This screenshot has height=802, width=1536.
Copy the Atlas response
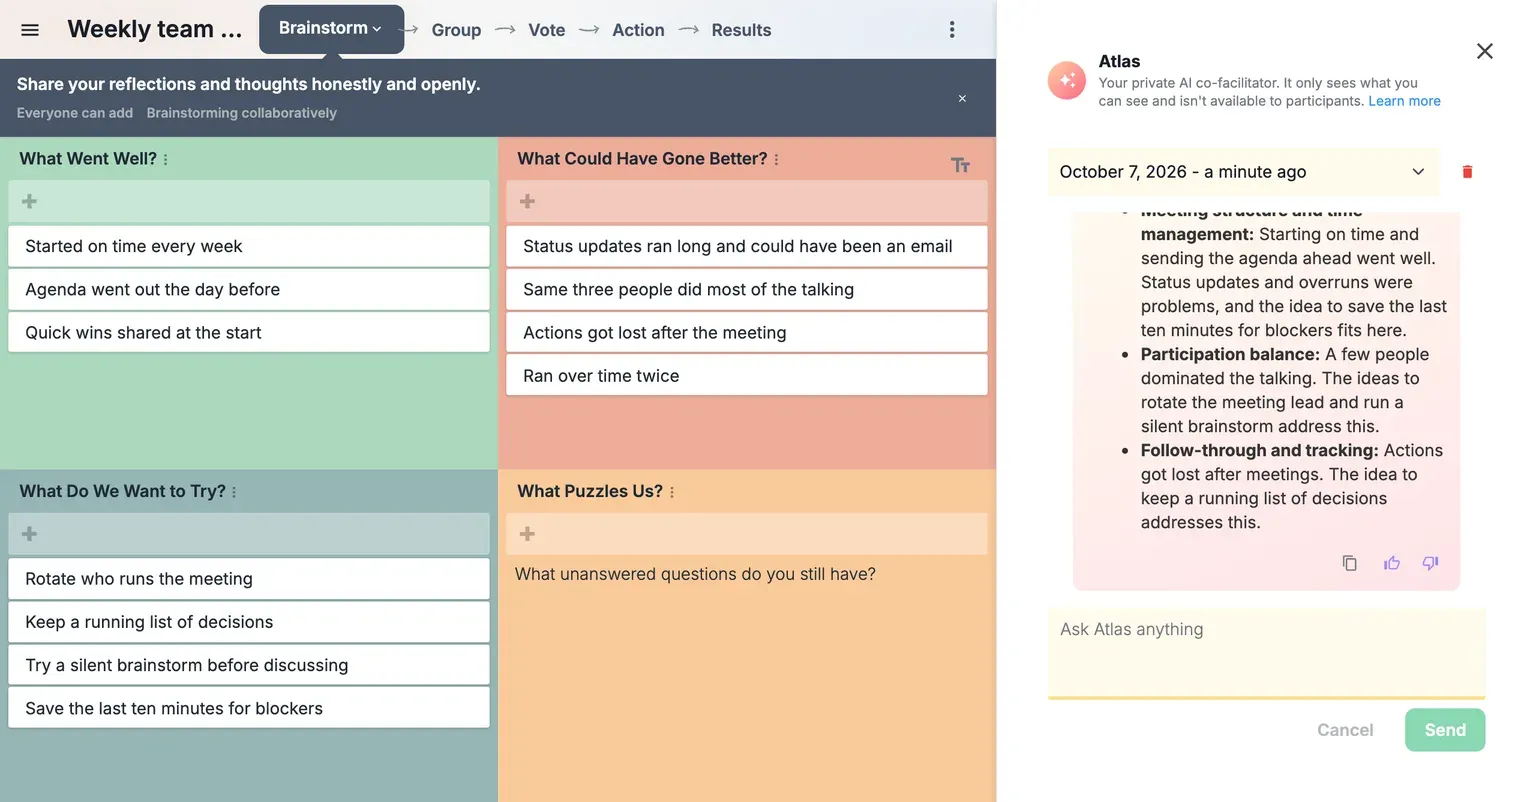click(1349, 563)
